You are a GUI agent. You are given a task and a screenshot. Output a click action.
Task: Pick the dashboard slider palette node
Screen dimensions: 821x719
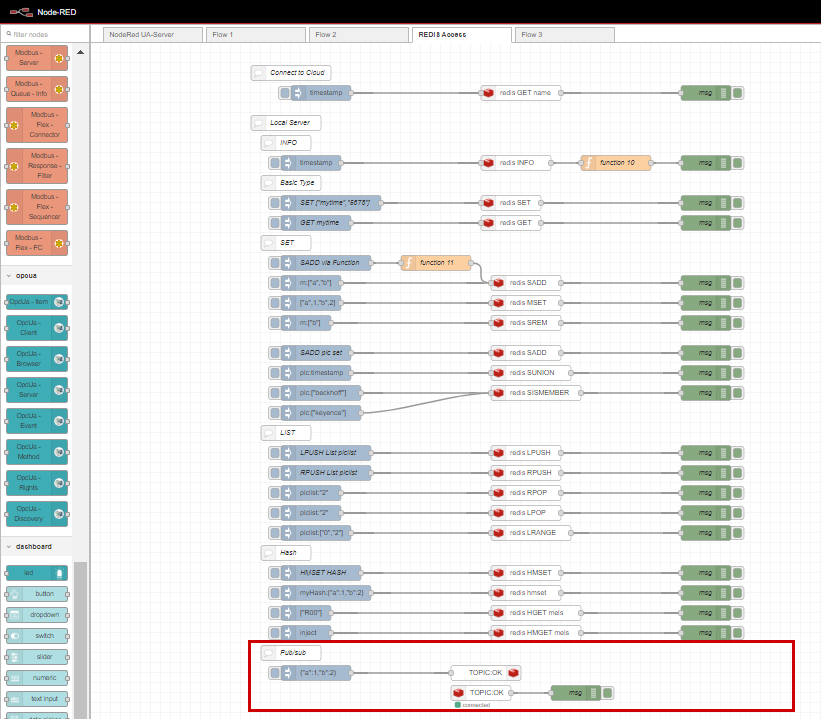[x=37, y=657]
